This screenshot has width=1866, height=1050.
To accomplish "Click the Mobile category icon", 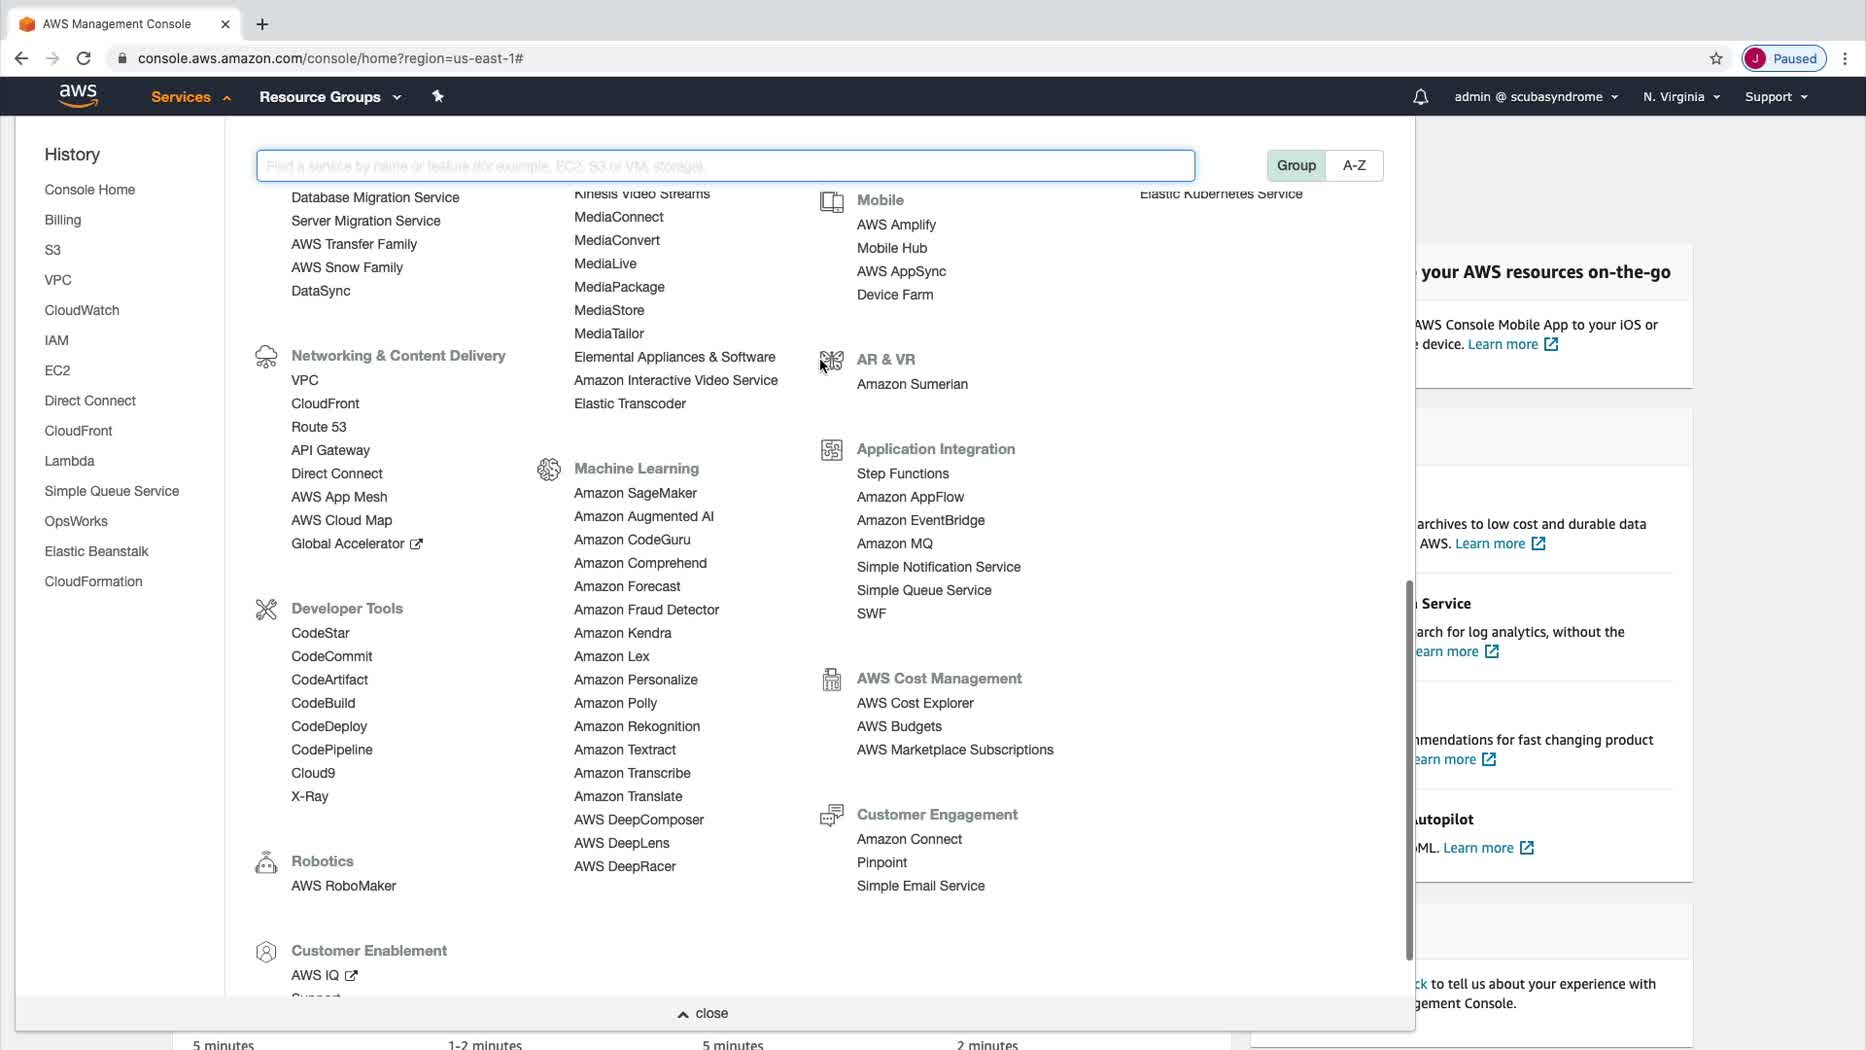I will click(x=832, y=201).
